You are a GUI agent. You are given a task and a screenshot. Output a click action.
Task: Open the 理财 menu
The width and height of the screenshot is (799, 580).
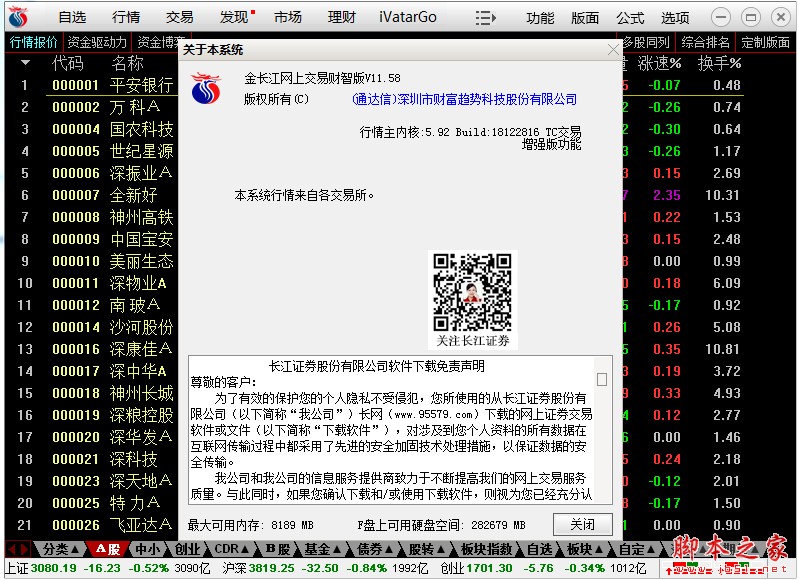pos(341,17)
